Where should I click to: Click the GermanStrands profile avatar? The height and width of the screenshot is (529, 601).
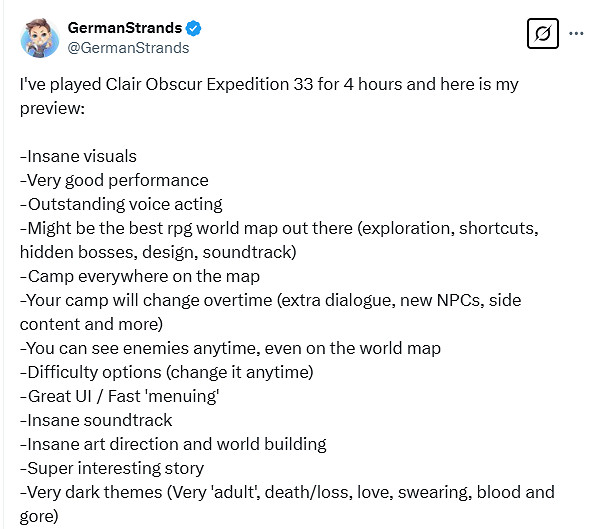pos(40,38)
